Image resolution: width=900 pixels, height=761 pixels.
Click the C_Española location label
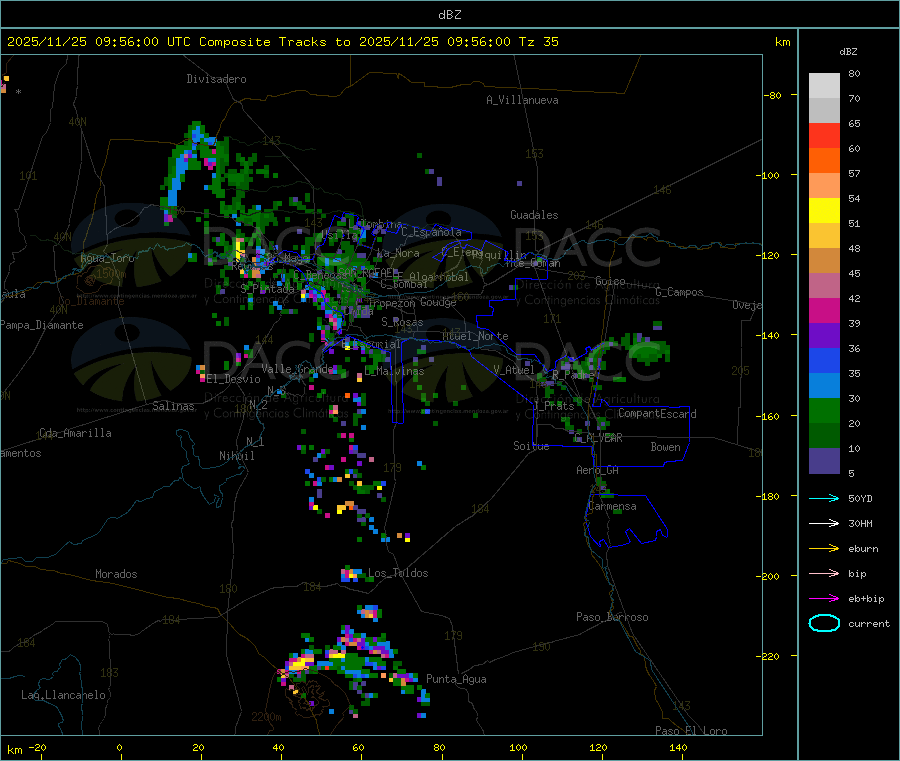[x=431, y=232]
